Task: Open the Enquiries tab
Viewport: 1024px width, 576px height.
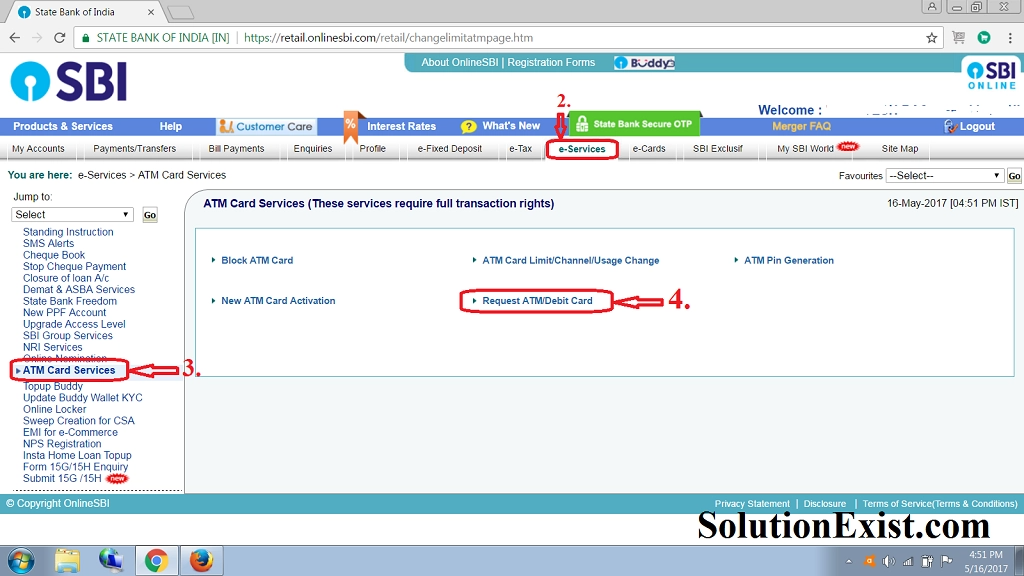Action: pos(313,149)
